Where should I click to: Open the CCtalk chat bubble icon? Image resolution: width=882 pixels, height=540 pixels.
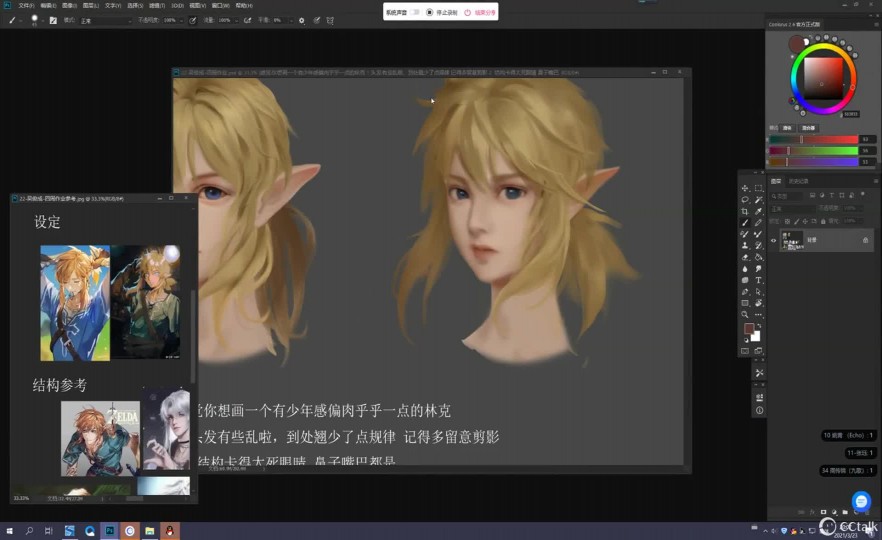(861, 501)
